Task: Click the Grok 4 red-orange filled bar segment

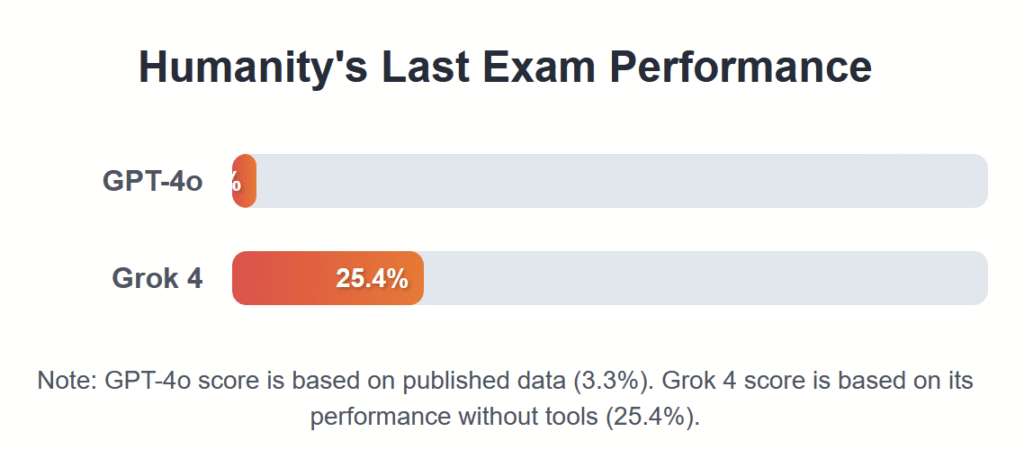Action: click(328, 277)
